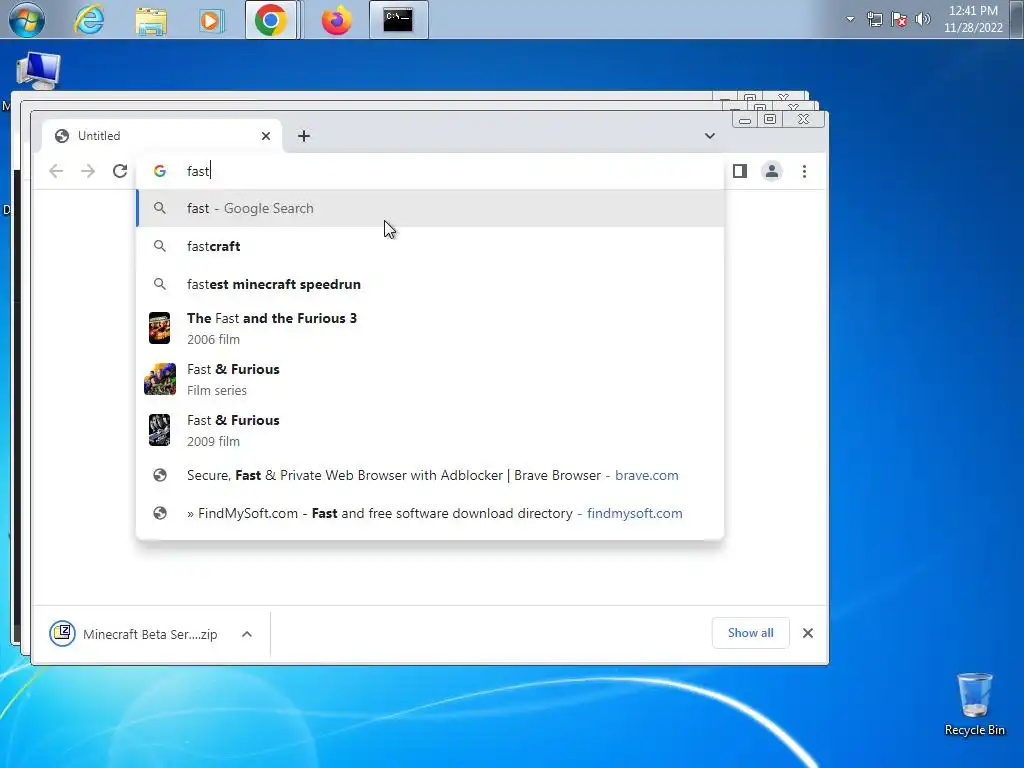The image size is (1024, 768).
Task: Choose 'Fast & Furious' 2009 film suggestion
Action: pyautogui.click(x=430, y=430)
